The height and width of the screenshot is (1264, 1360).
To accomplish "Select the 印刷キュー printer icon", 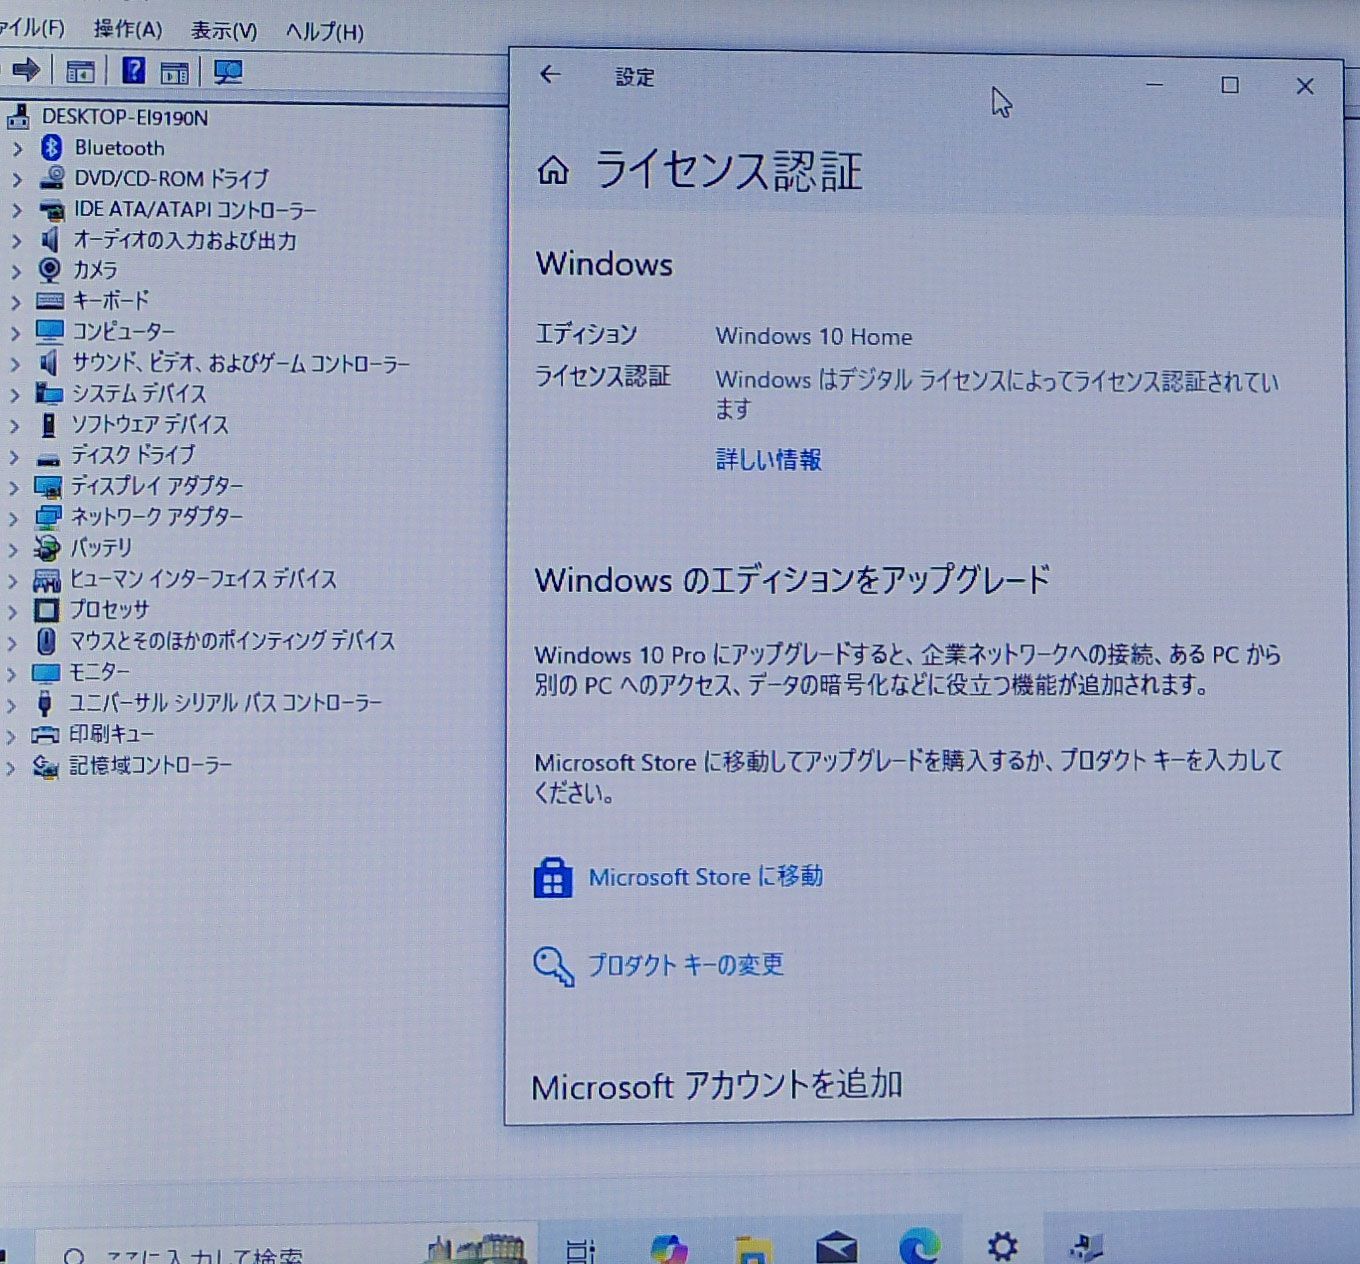I will tap(45, 735).
